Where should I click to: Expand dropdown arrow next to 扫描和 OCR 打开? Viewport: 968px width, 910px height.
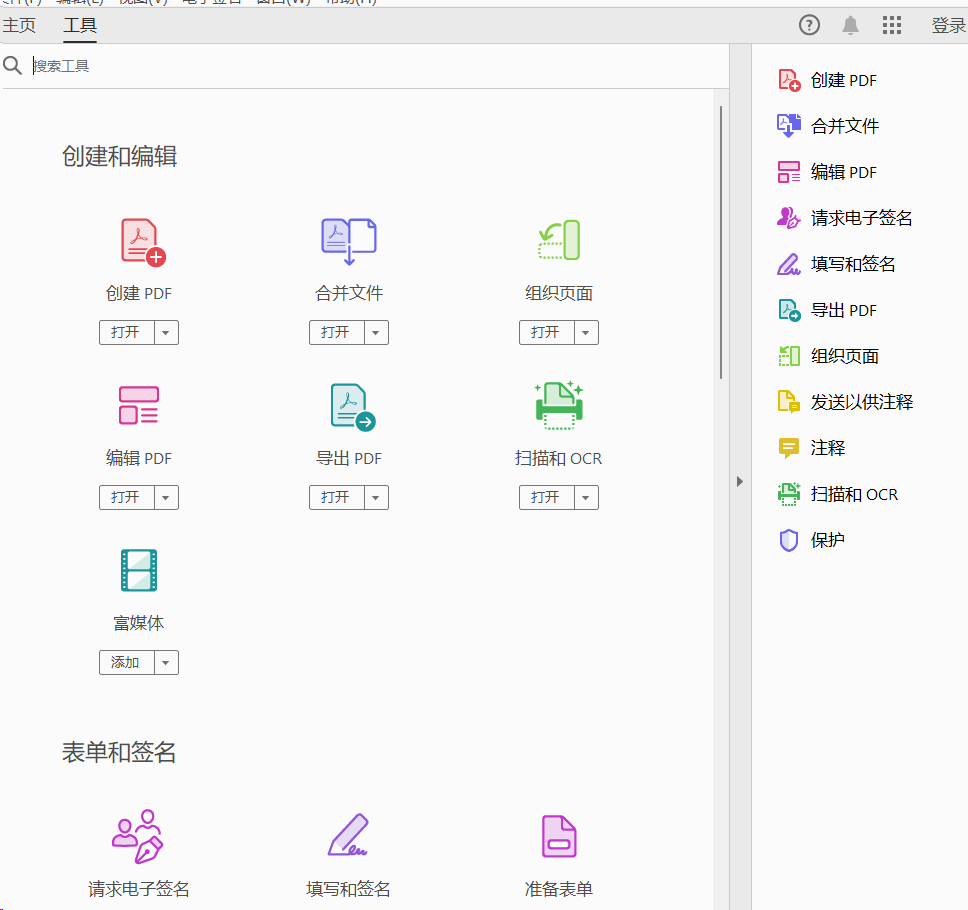pyautogui.click(x=586, y=498)
